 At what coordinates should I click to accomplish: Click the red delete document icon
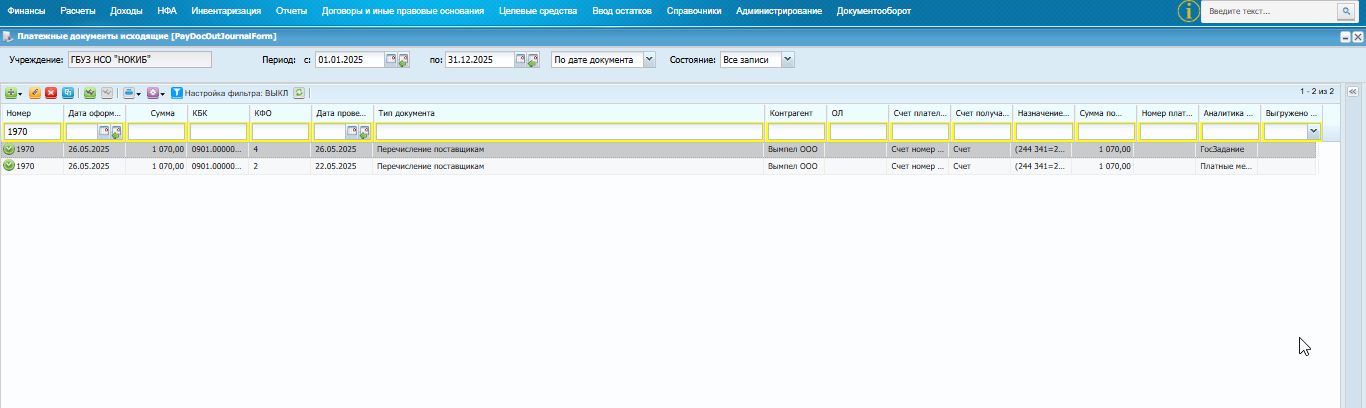pyautogui.click(x=51, y=93)
